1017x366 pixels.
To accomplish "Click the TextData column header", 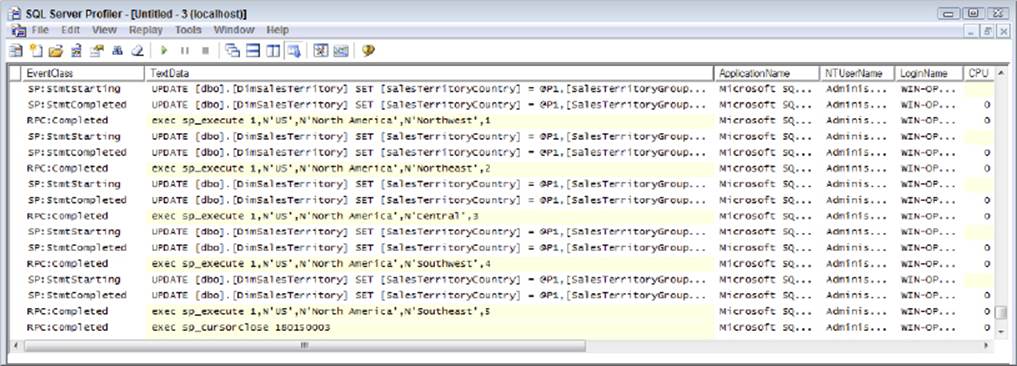I will click(x=429, y=73).
